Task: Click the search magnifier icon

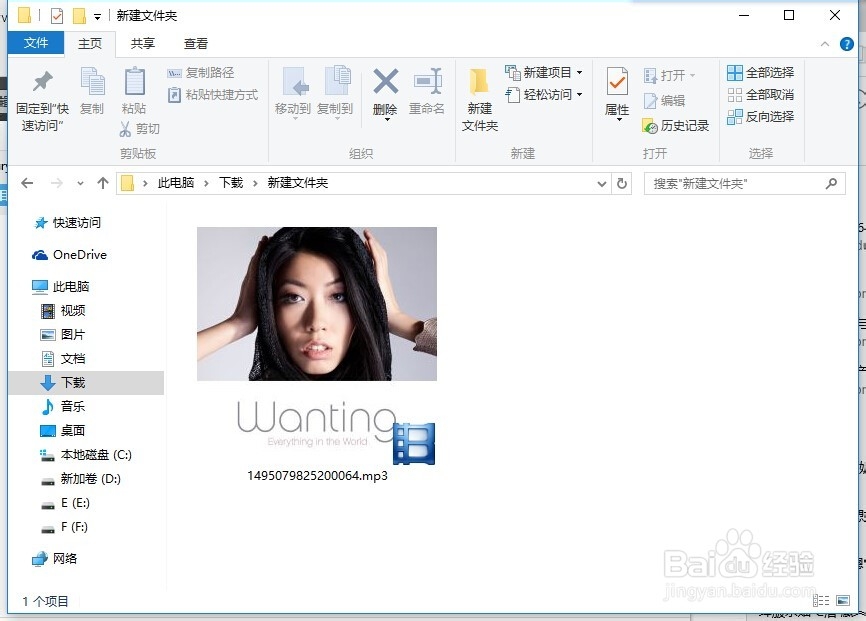Action: click(832, 183)
